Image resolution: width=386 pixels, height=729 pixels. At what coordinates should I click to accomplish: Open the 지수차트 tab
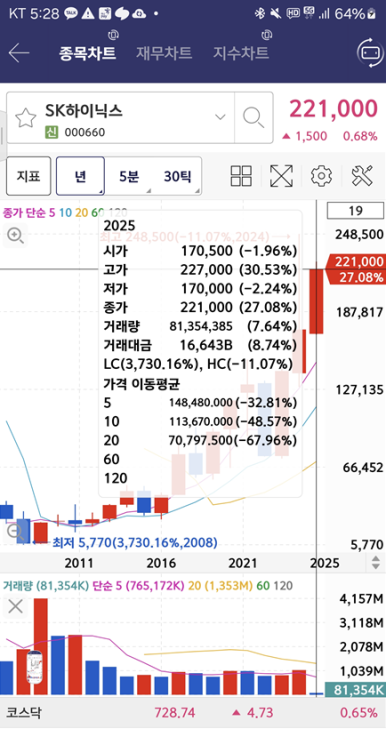tap(241, 53)
